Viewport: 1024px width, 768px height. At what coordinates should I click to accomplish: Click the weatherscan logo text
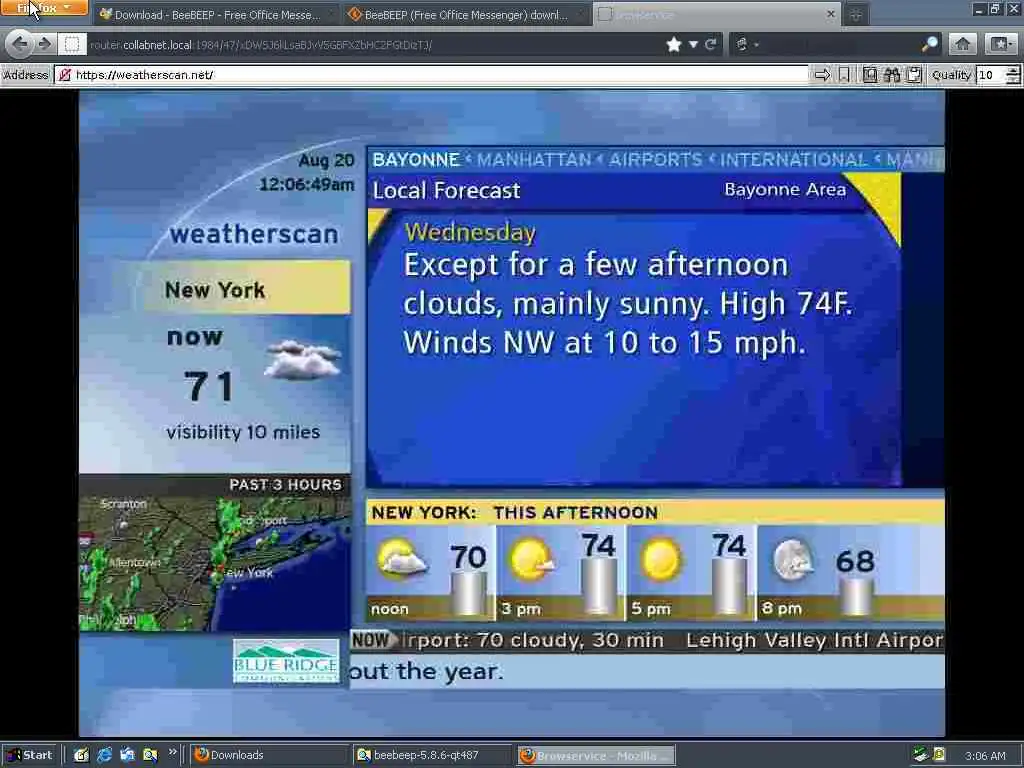254,234
